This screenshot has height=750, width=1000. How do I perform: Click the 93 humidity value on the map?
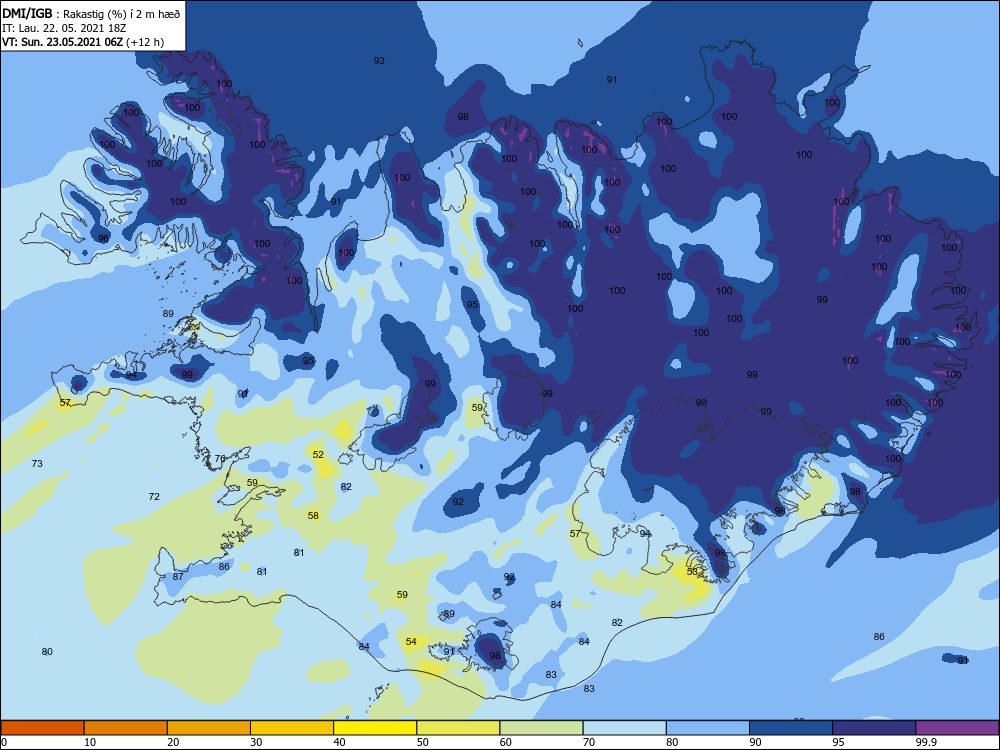point(379,61)
